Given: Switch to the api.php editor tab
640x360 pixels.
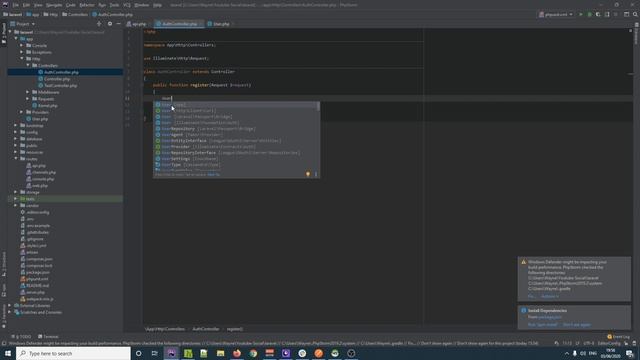Looking at the screenshot, I should pos(136,24).
